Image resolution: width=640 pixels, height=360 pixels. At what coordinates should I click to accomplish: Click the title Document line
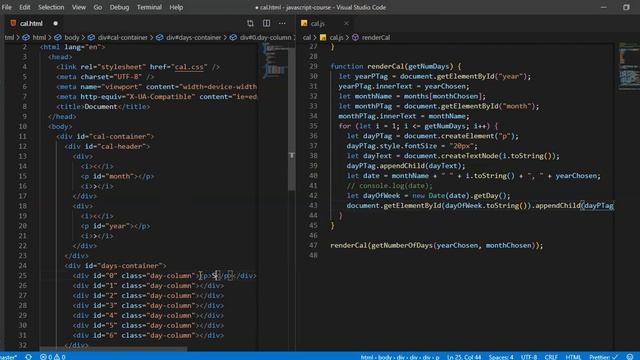coord(103,107)
